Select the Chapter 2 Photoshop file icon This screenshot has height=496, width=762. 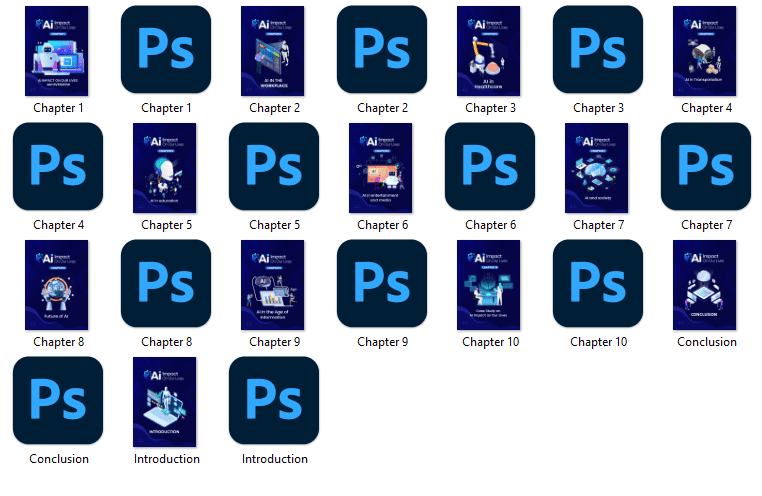pos(382,50)
